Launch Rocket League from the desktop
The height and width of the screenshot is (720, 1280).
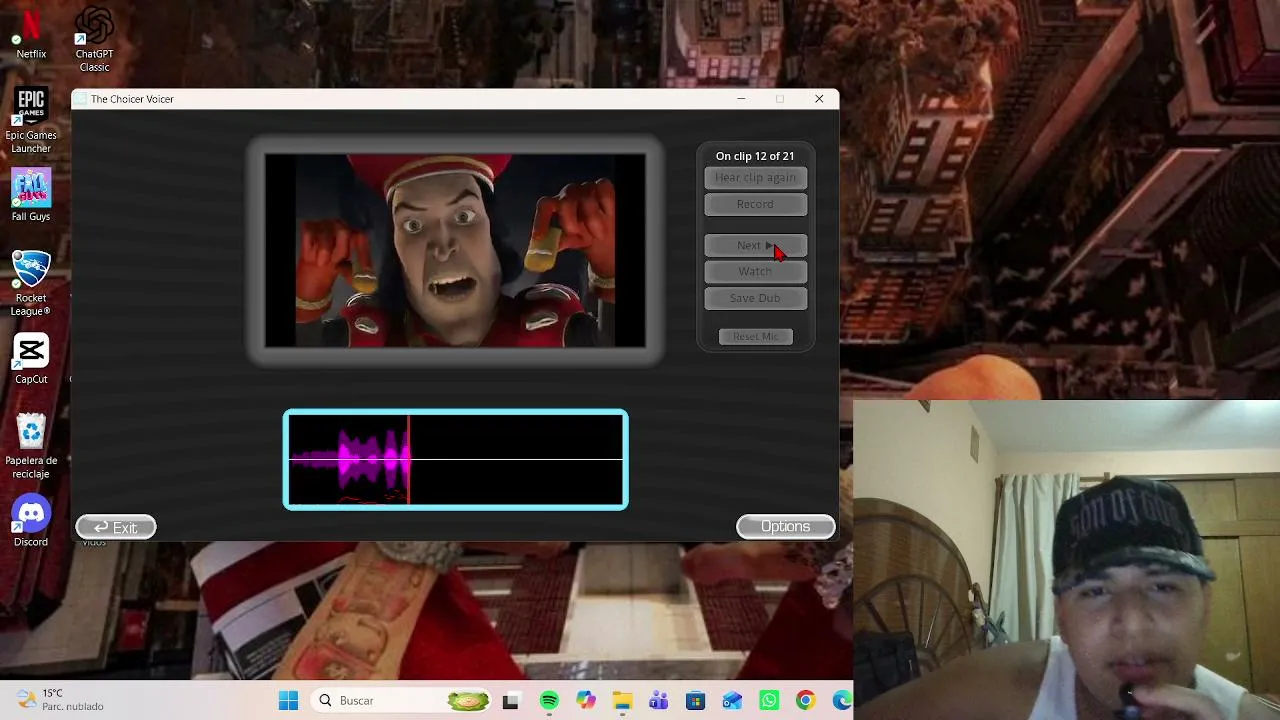(31, 284)
